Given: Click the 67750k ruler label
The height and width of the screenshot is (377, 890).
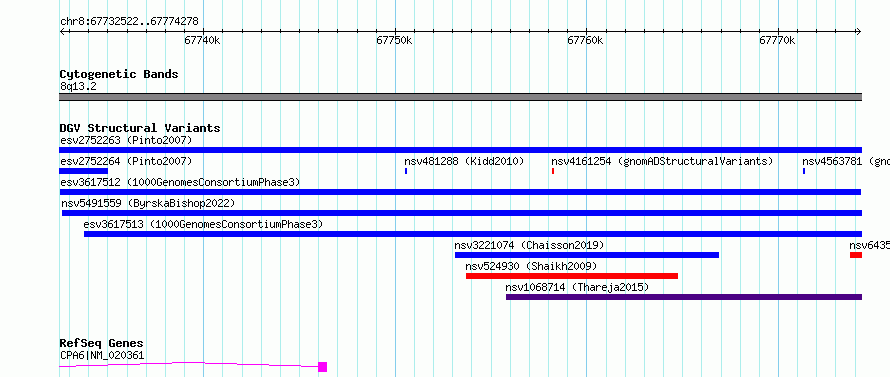Looking at the screenshot, I should pyautogui.click(x=394, y=41).
